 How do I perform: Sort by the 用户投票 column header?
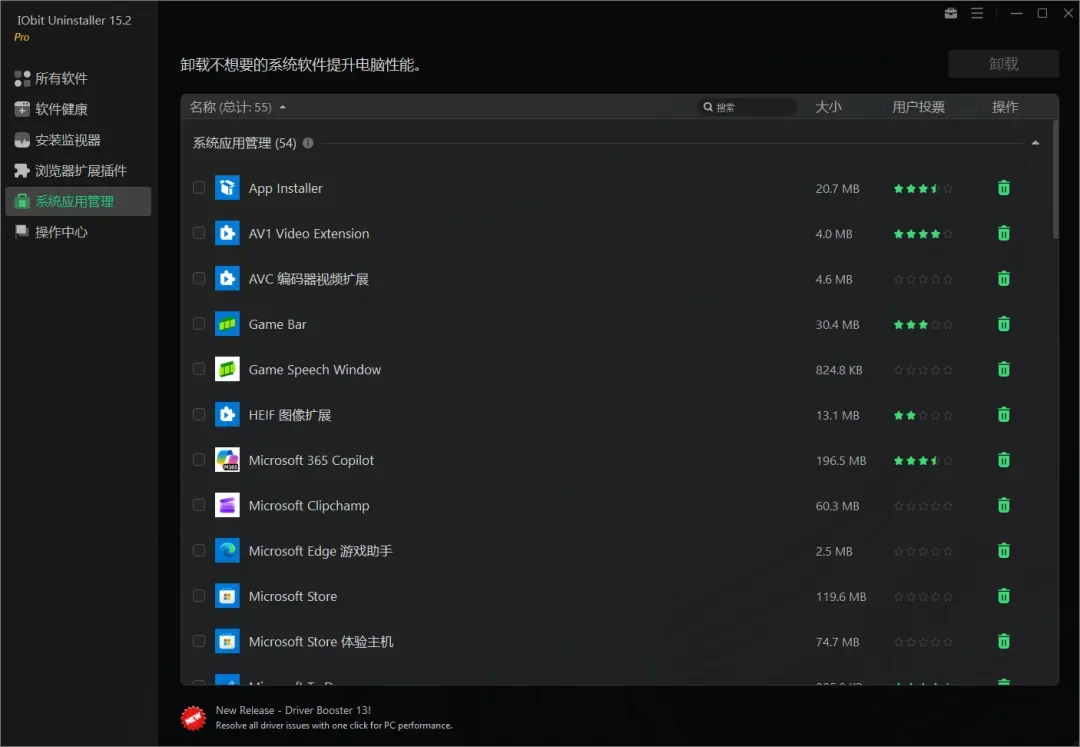(918, 107)
